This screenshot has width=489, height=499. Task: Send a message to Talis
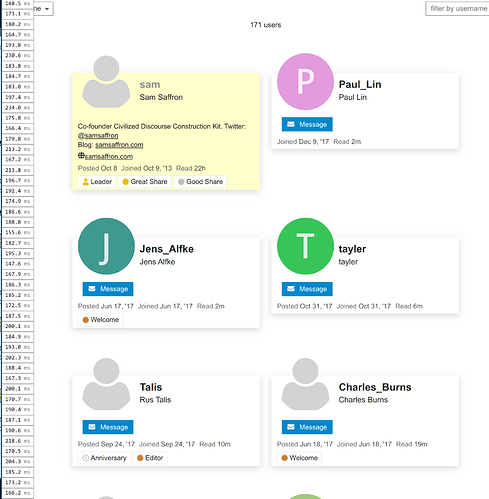click(108, 427)
